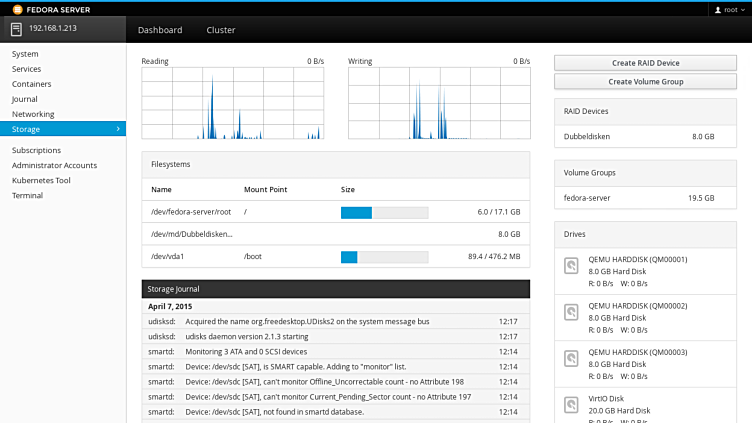Click the /dev/fedora-server/root usage bar
This screenshot has height=423, width=752.
click(384, 212)
